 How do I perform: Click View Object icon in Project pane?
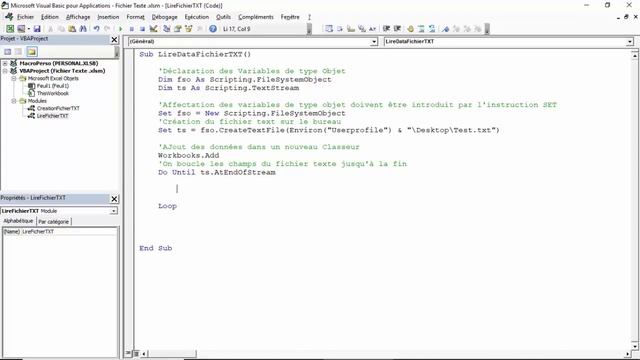[18, 51]
